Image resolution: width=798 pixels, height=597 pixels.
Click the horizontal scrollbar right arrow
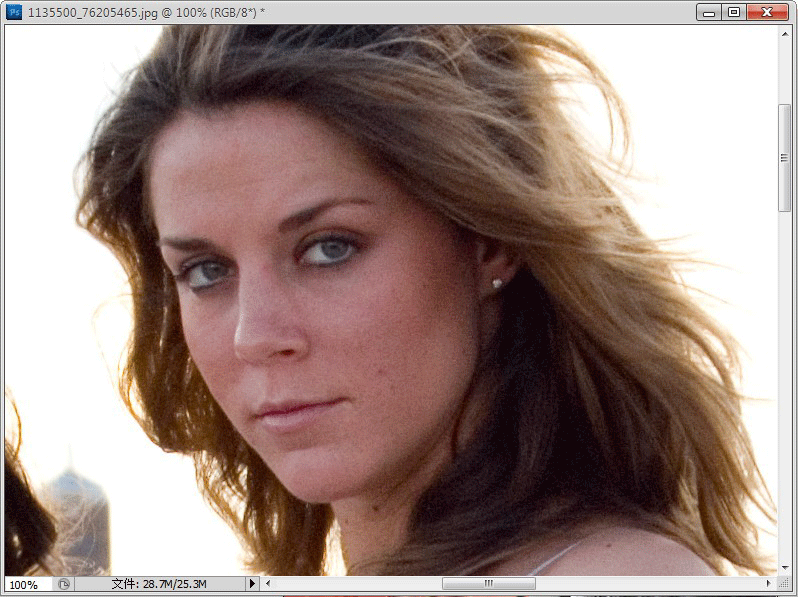768,584
